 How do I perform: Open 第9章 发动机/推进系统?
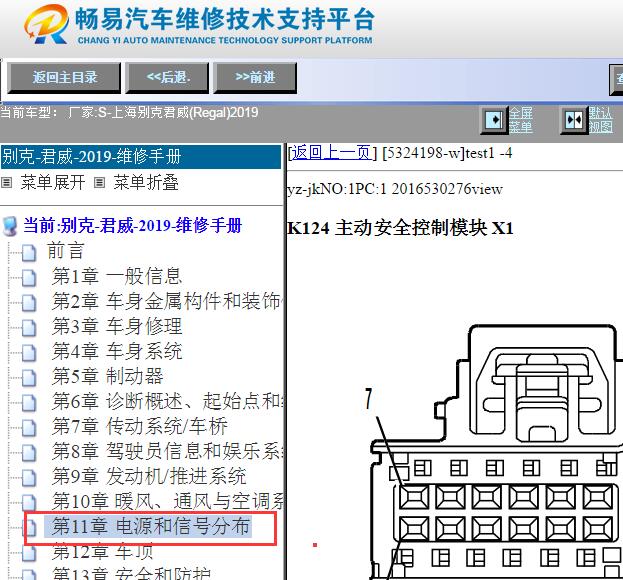coord(149,477)
